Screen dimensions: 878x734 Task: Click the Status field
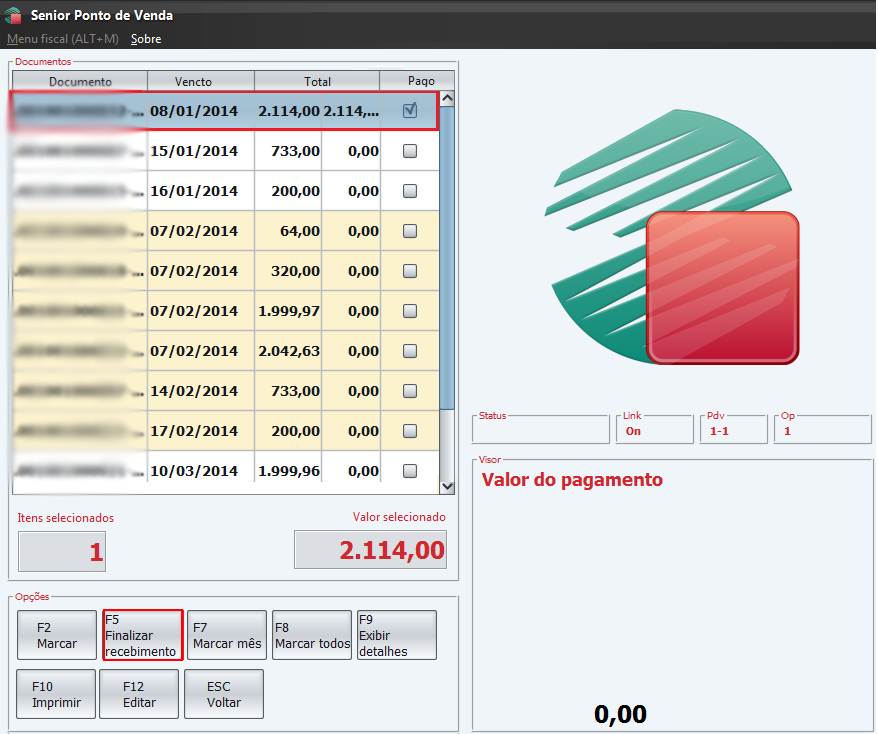coord(540,431)
